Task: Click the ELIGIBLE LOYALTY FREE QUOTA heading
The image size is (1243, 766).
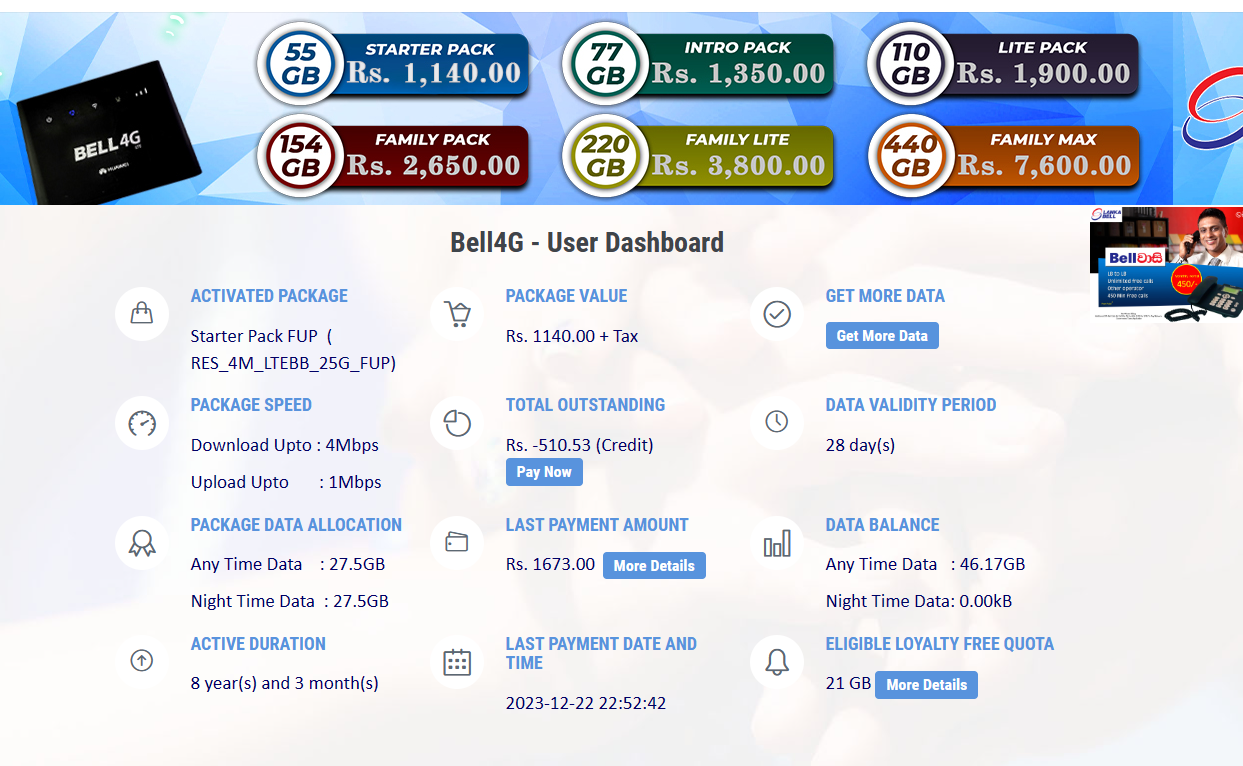Action: (x=940, y=644)
